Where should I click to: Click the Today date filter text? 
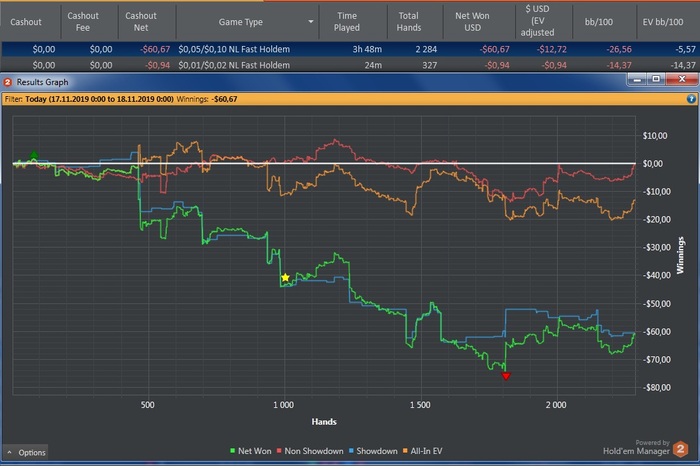(x=99, y=99)
